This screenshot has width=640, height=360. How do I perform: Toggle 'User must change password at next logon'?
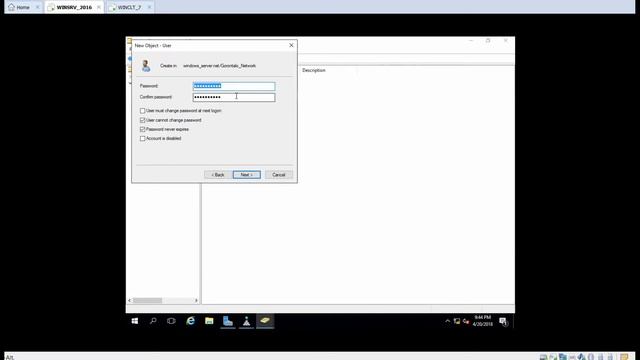pos(142,111)
